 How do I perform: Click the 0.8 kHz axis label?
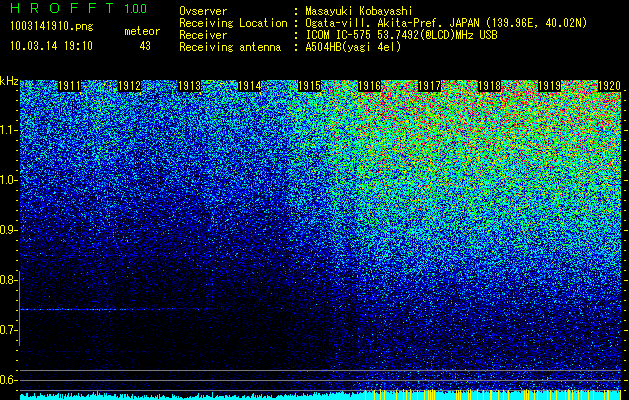click(x=7, y=280)
